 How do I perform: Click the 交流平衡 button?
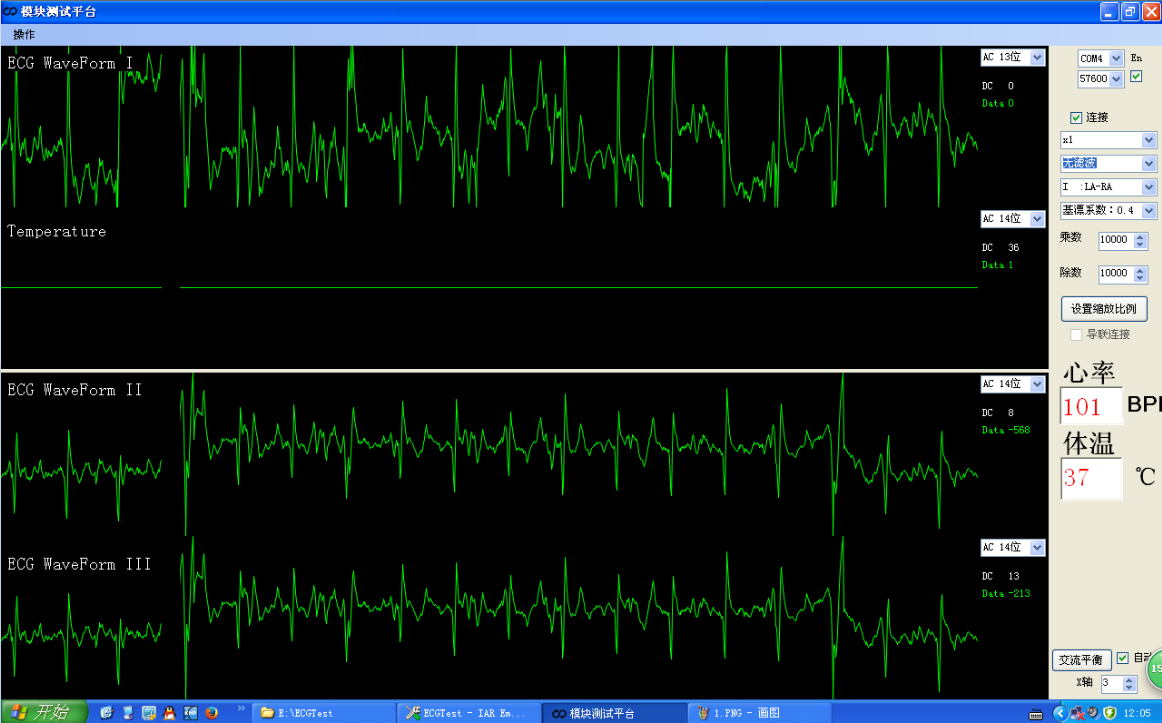point(1081,660)
